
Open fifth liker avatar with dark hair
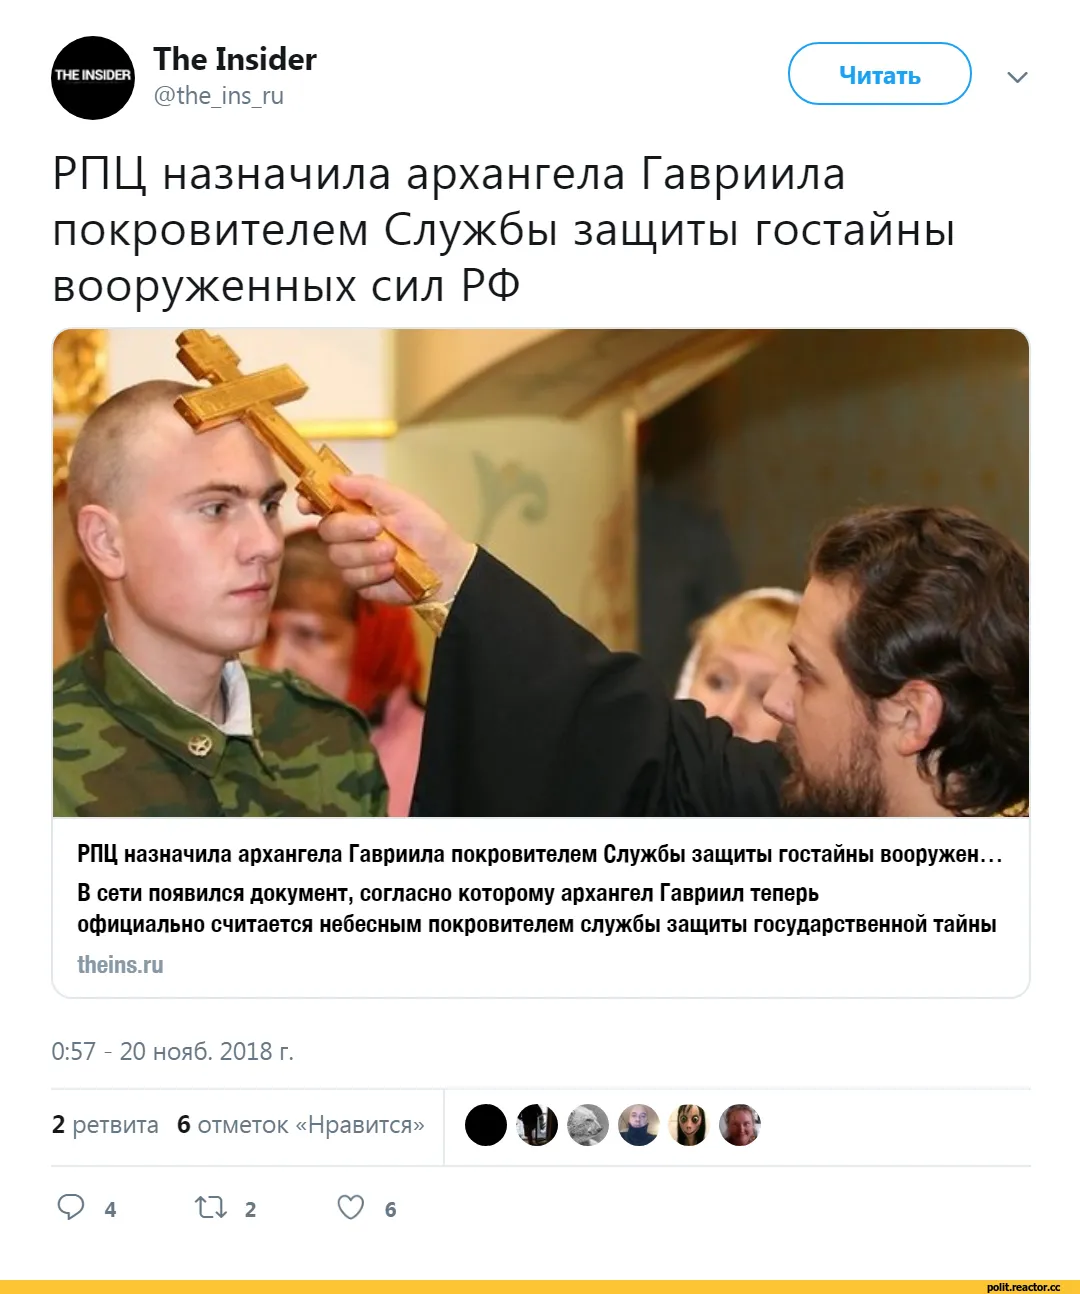click(x=689, y=1125)
